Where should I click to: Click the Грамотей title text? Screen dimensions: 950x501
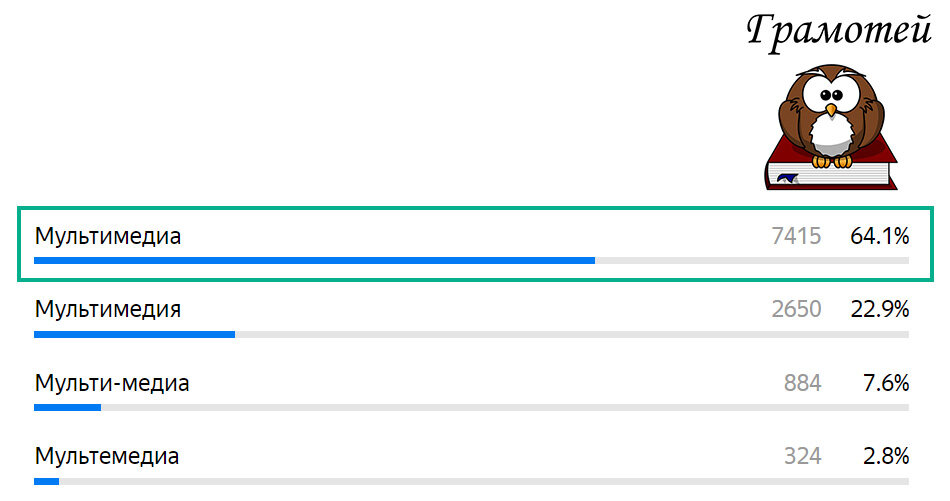click(839, 30)
